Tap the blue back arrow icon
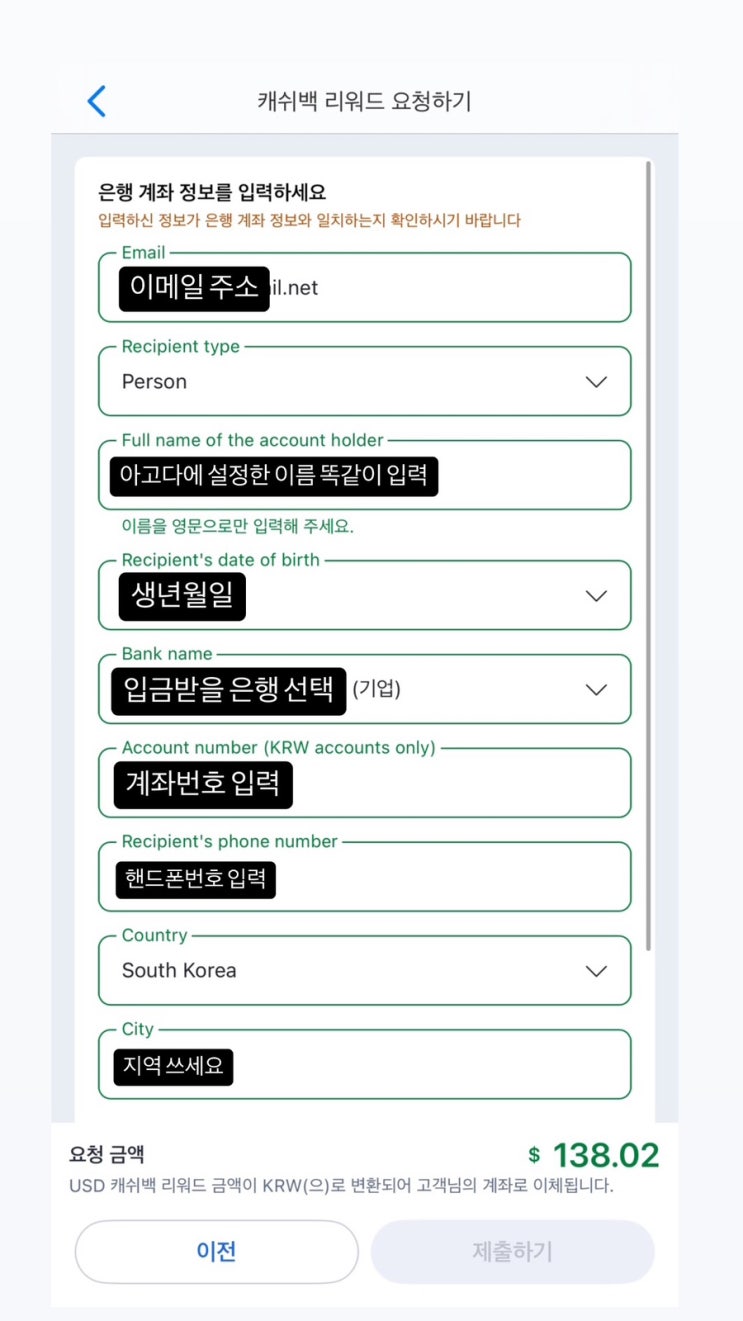Image resolution: width=743 pixels, height=1321 pixels. point(97,101)
